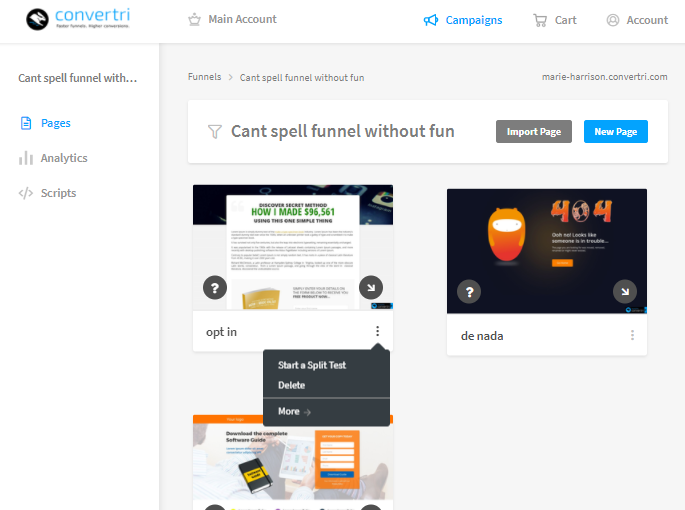Open the Cart from the top bar

click(554, 20)
